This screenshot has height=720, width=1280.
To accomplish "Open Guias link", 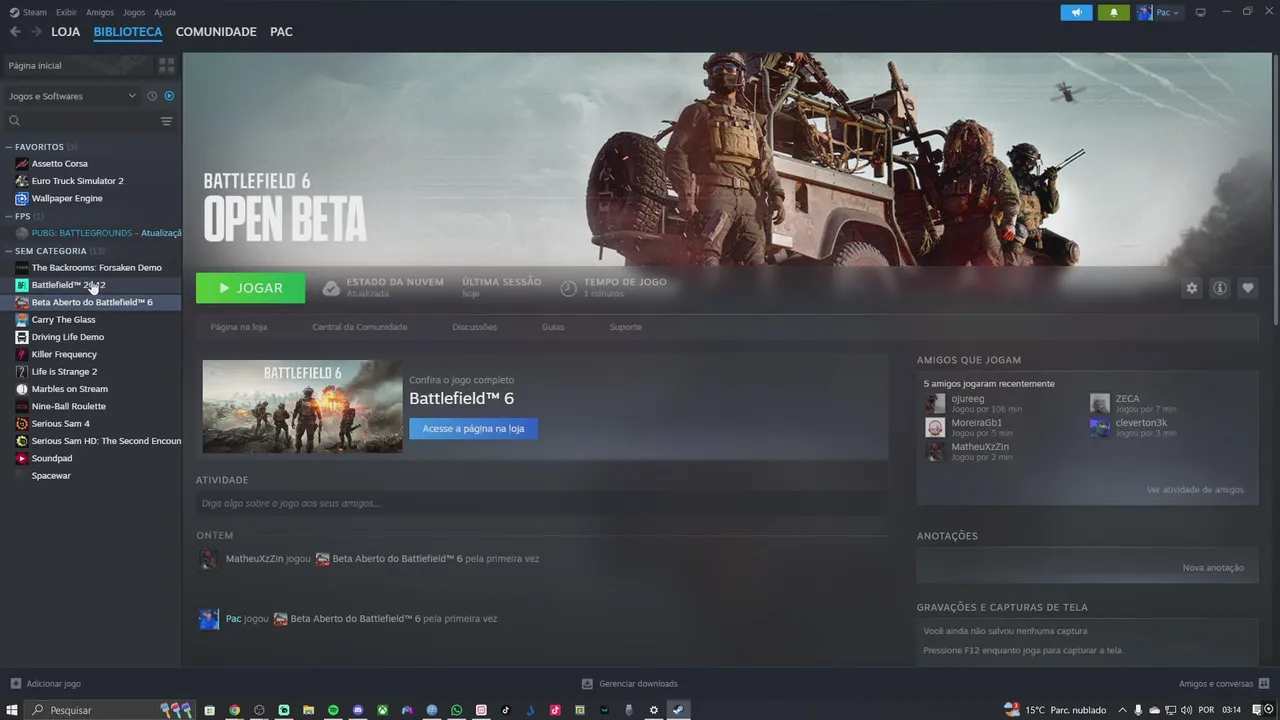I will (553, 327).
